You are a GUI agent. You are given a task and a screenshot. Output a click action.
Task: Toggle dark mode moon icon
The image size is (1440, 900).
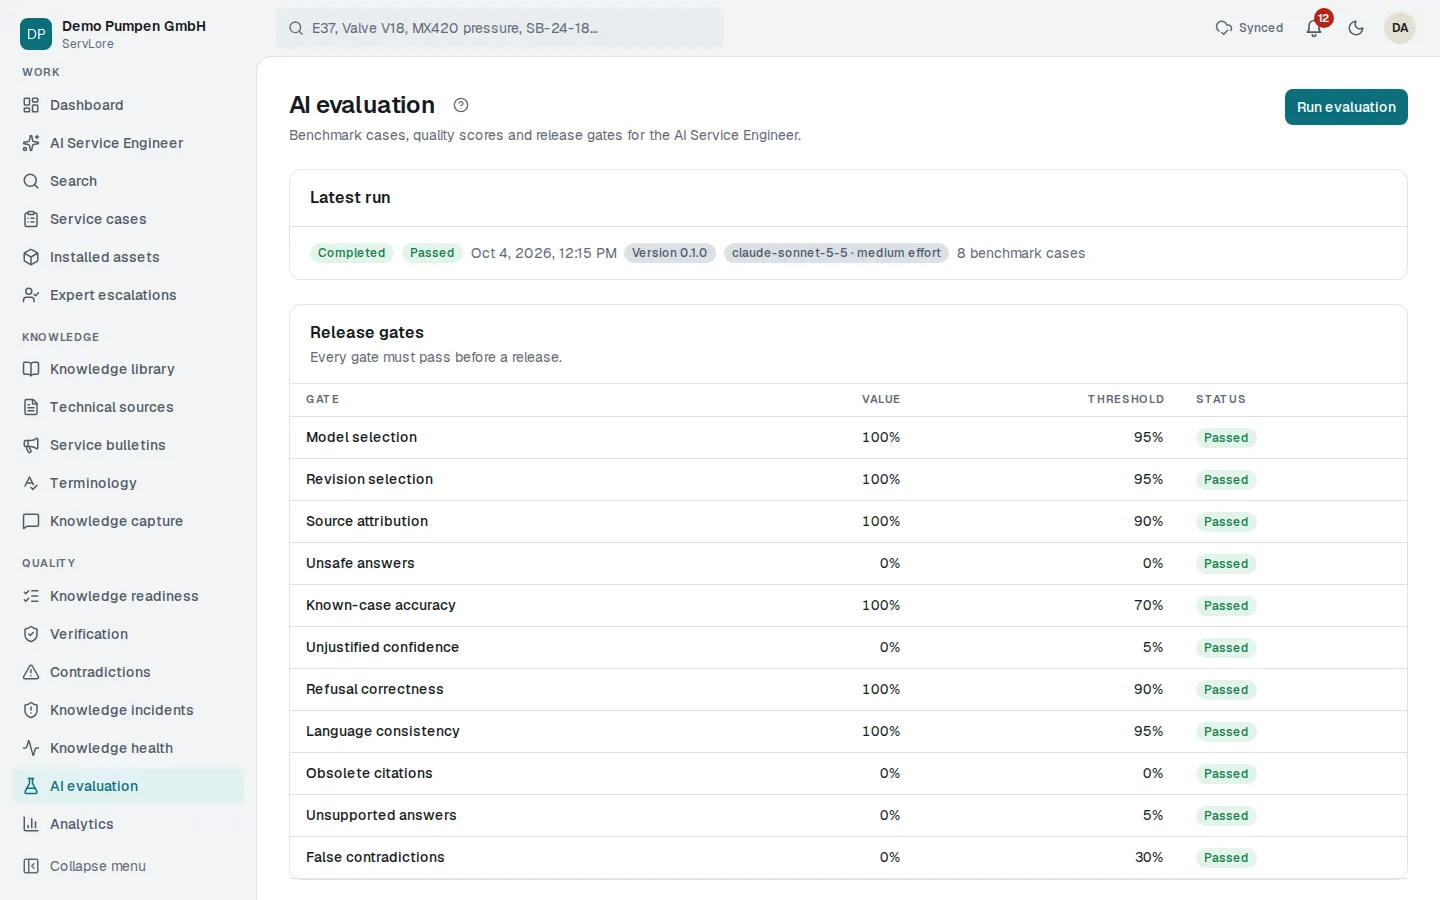[x=1356, y=28]
